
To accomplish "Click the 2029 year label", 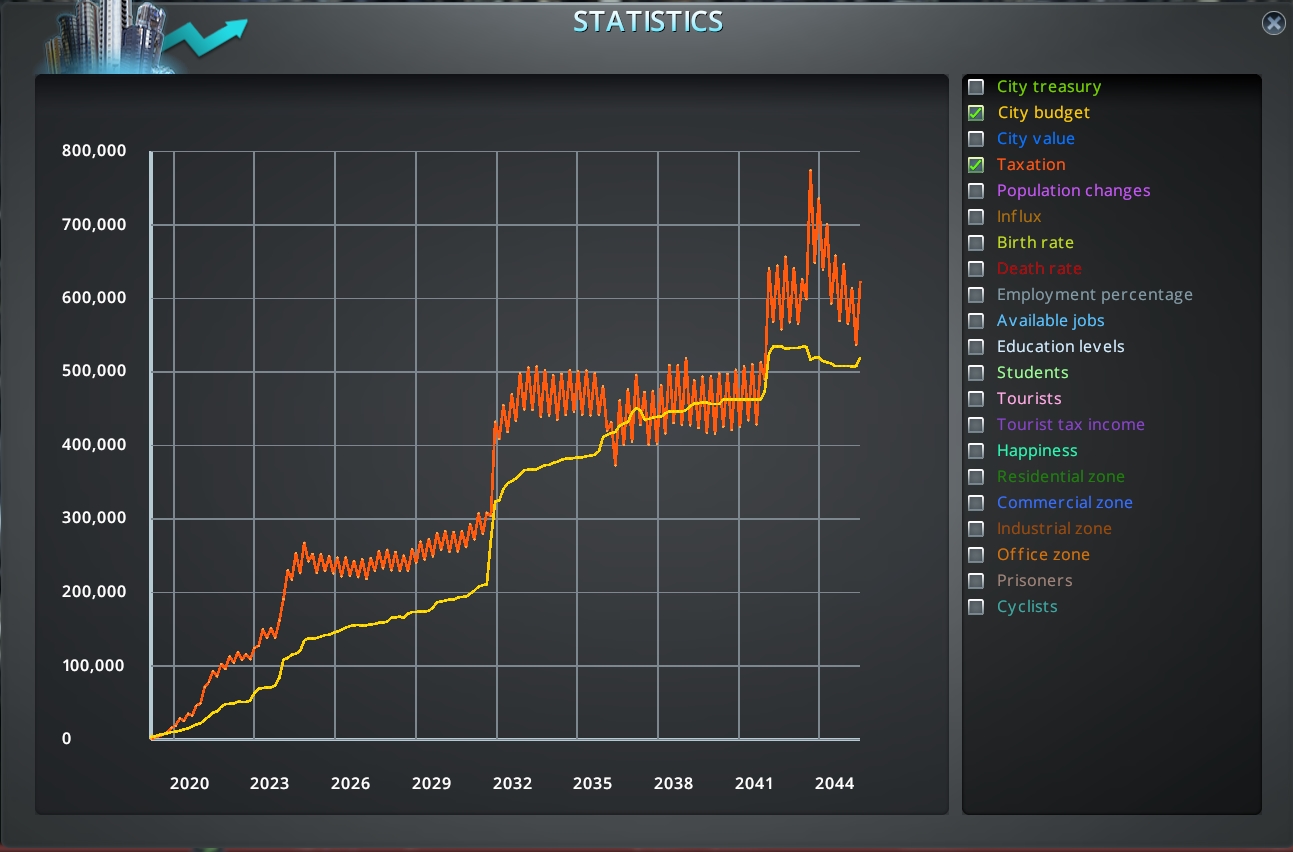I will [x=431, y=783].
